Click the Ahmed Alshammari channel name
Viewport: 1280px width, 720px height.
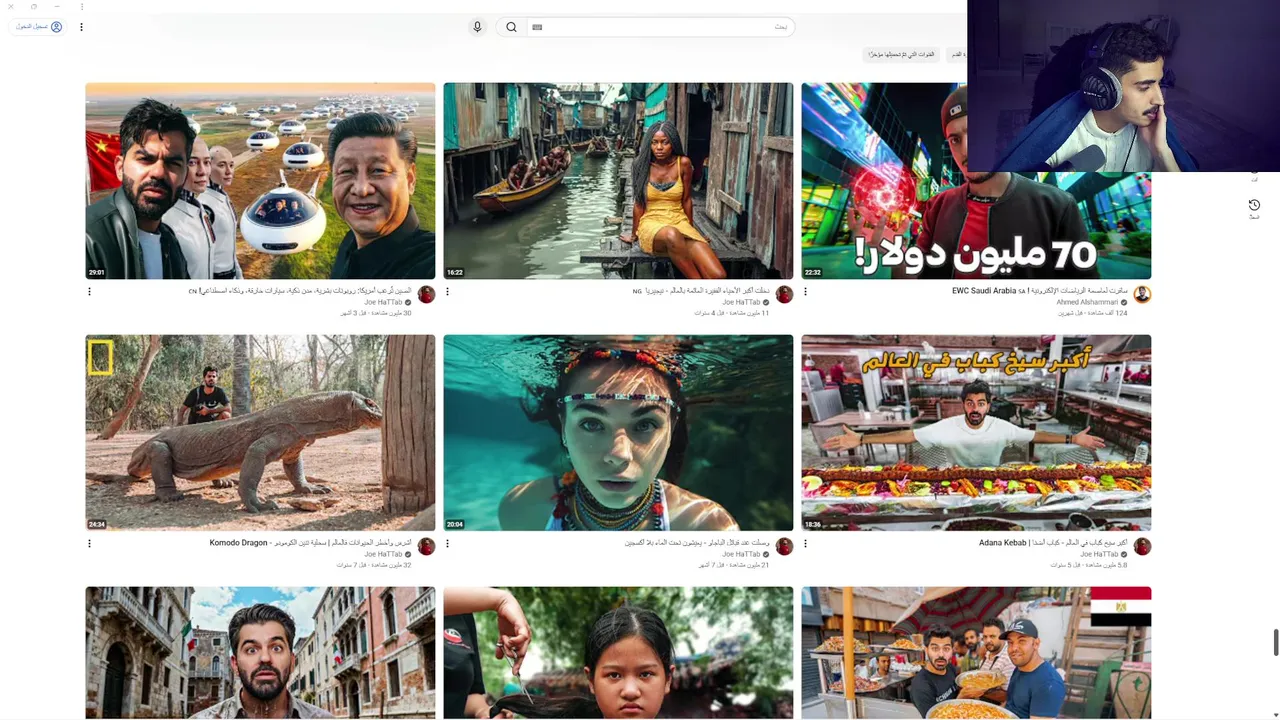[x=1087, y=302]
